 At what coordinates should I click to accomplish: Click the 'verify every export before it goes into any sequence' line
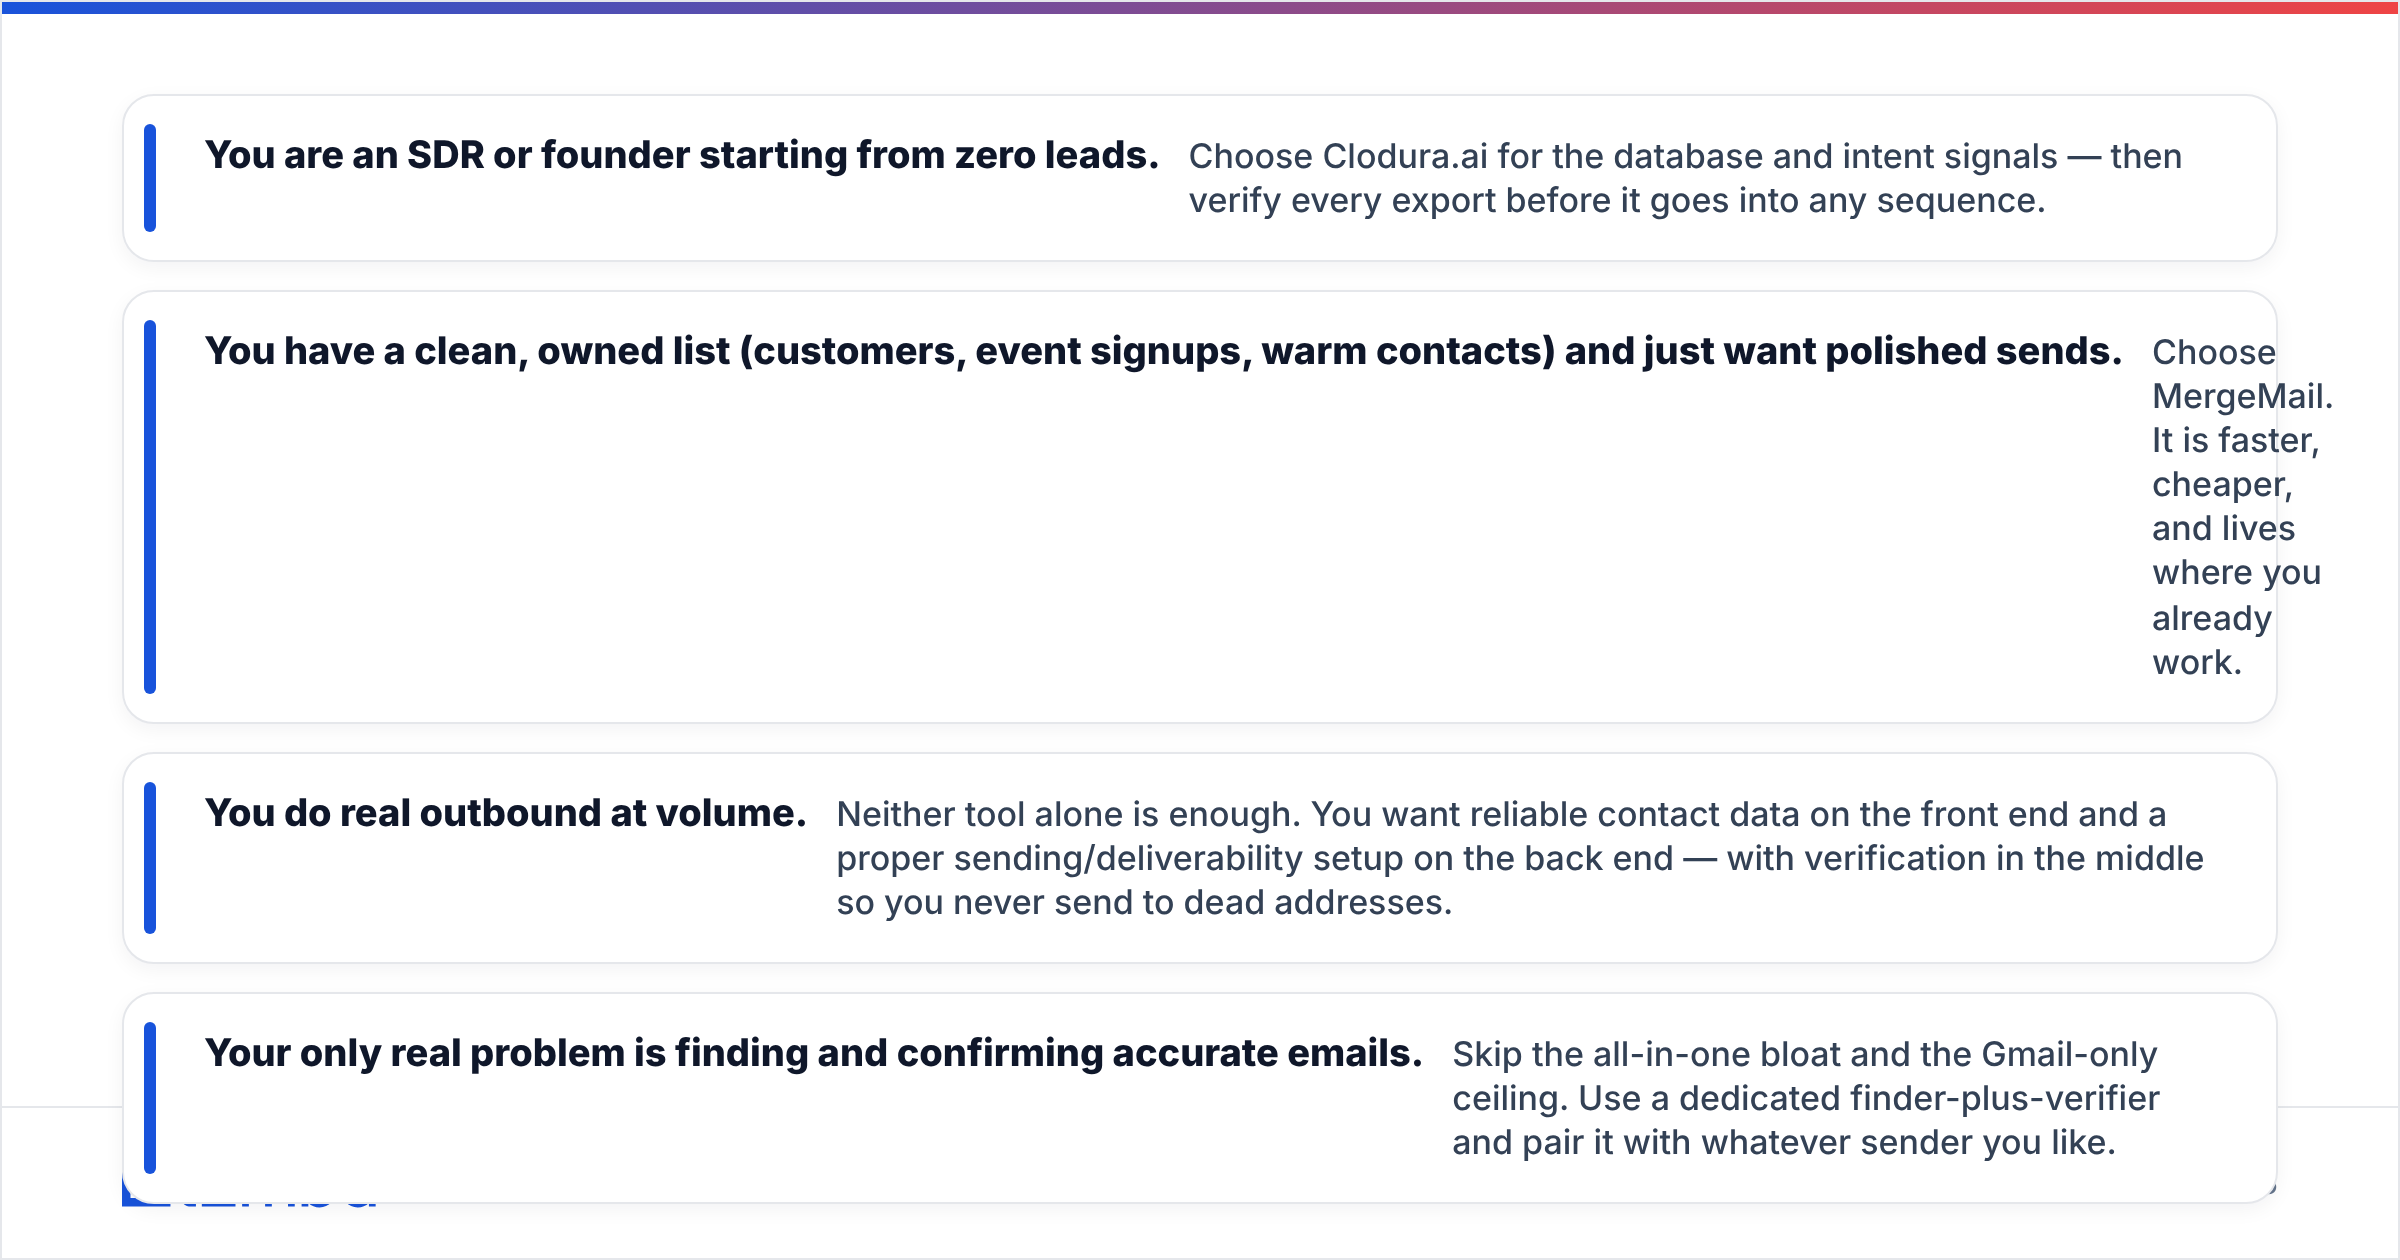(1617, 201)
